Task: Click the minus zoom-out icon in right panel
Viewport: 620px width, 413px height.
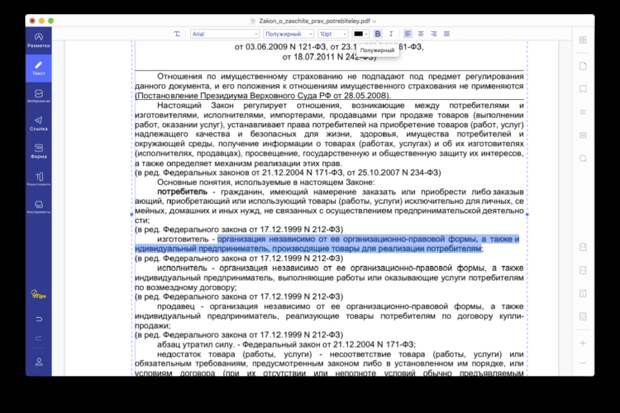Action: 583,363
